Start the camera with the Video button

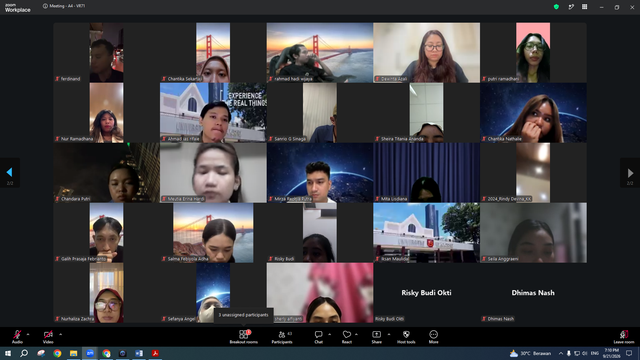click(x=48, y=336)
